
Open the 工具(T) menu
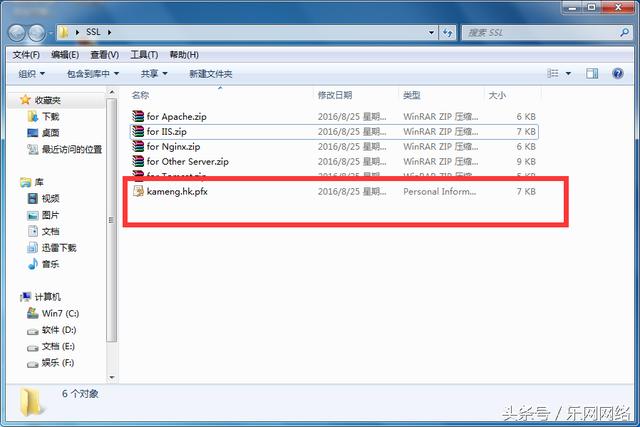144,55
